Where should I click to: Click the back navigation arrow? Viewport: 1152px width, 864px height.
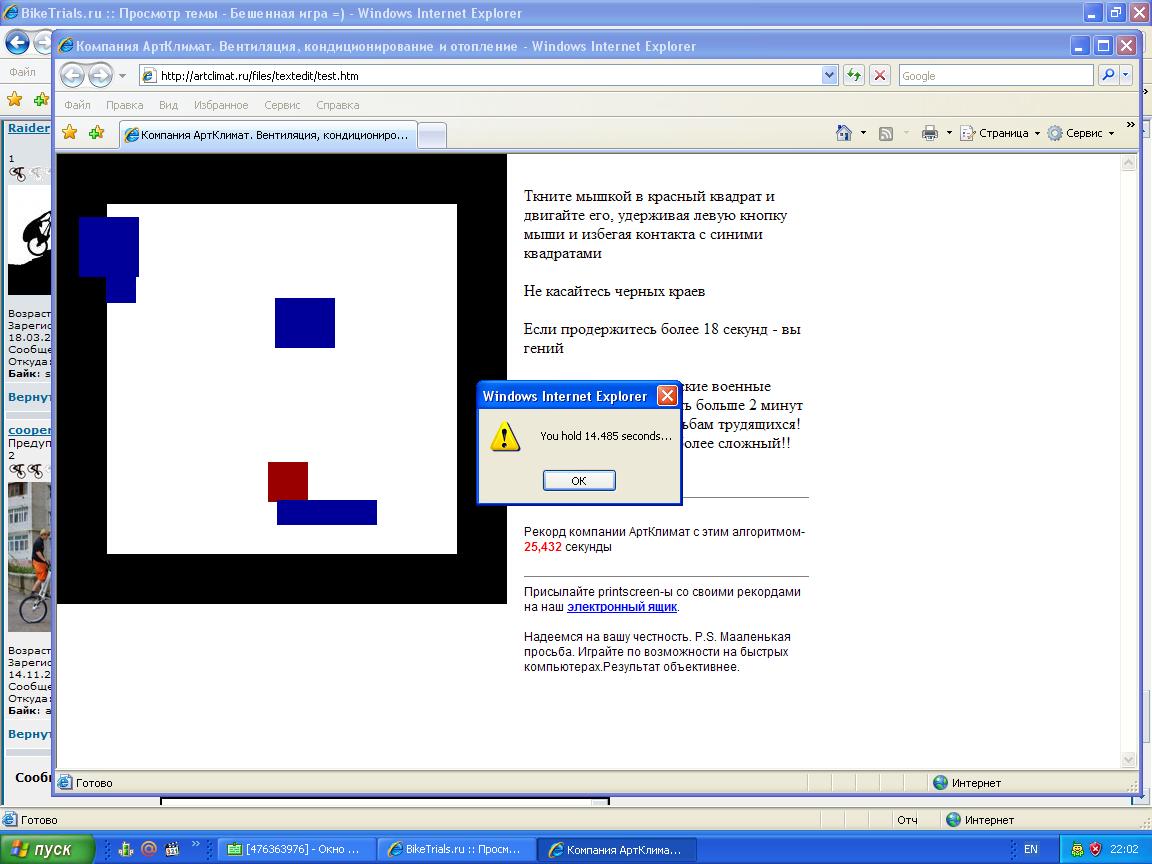tap(72, 76)
